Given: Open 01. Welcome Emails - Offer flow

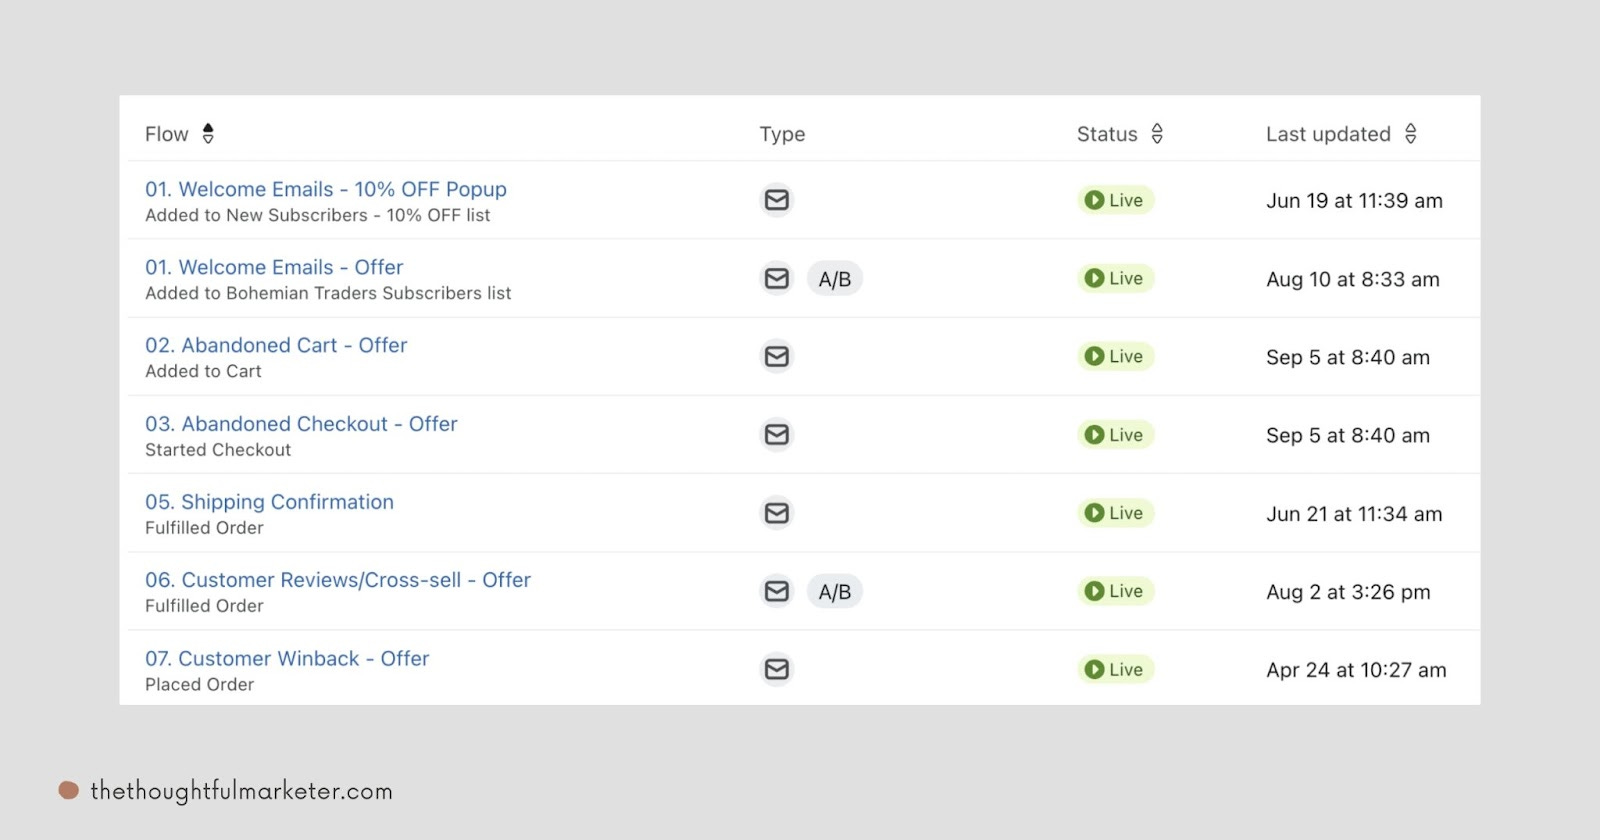Looking at the screenshot, I should (x=274, y=267).
